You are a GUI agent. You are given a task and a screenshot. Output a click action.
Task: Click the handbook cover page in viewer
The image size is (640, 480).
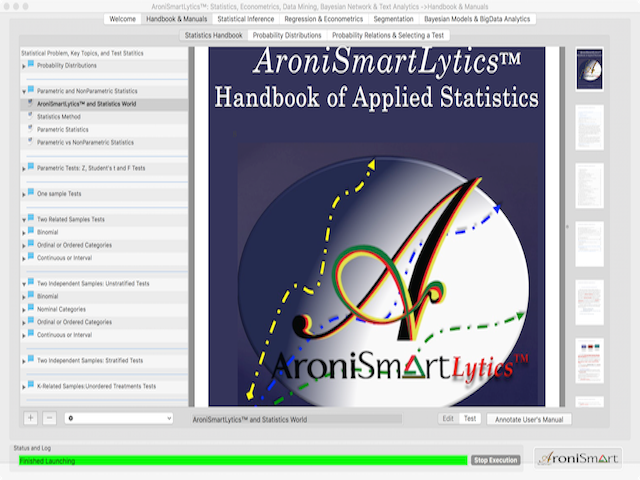click(377, 227)
